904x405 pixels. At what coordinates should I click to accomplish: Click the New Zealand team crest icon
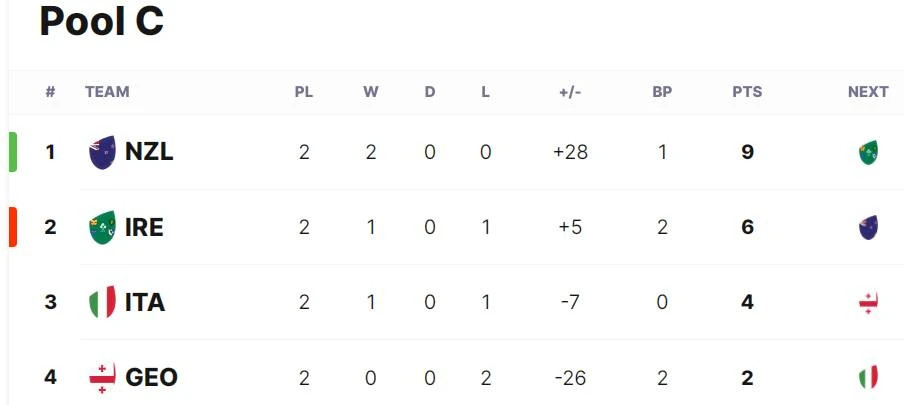[x=102, y=152]
